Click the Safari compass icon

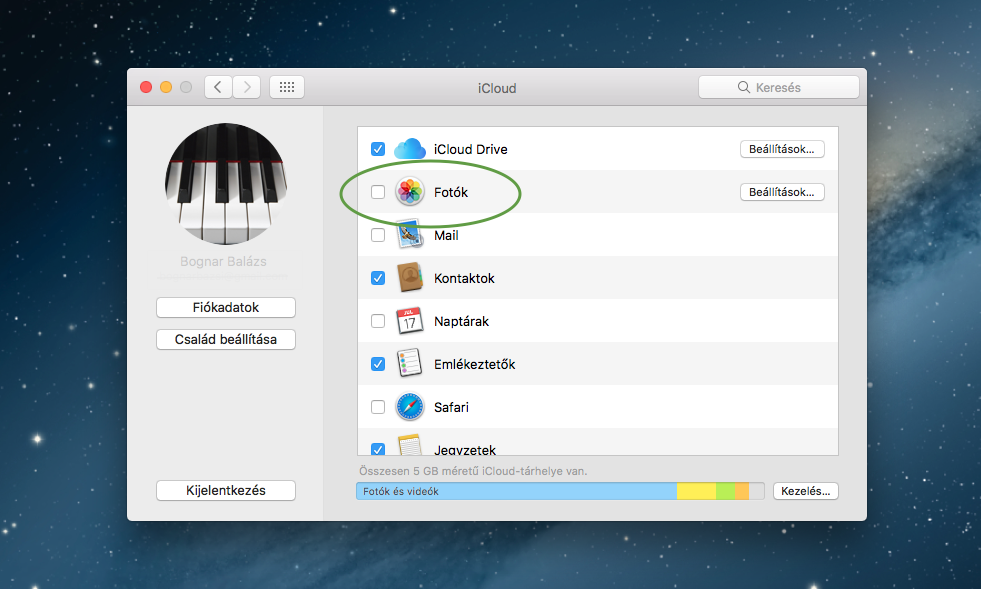pos(410,407)
